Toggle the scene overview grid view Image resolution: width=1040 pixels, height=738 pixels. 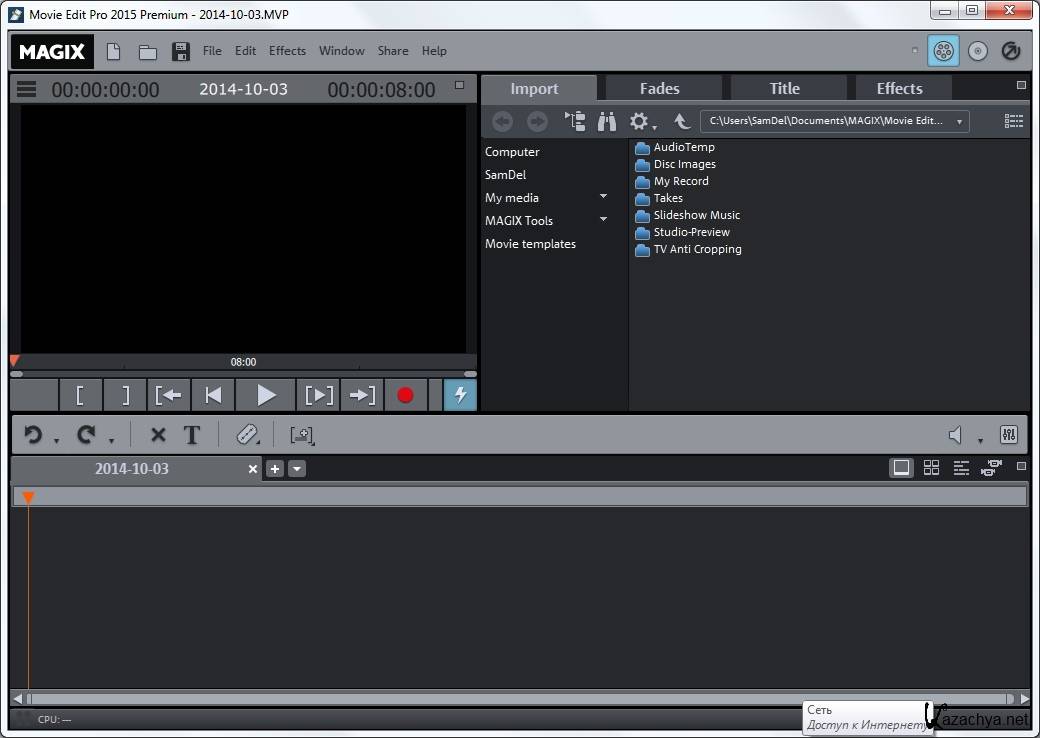click(x=931, y=468)
